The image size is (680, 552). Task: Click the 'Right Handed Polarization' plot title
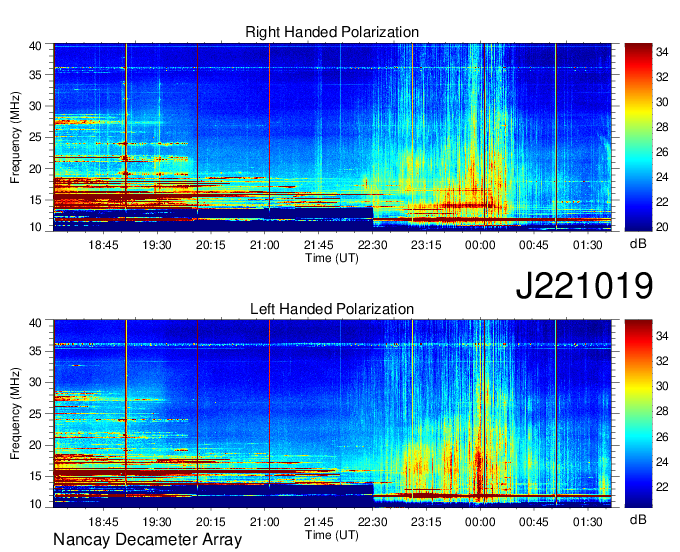332,32
